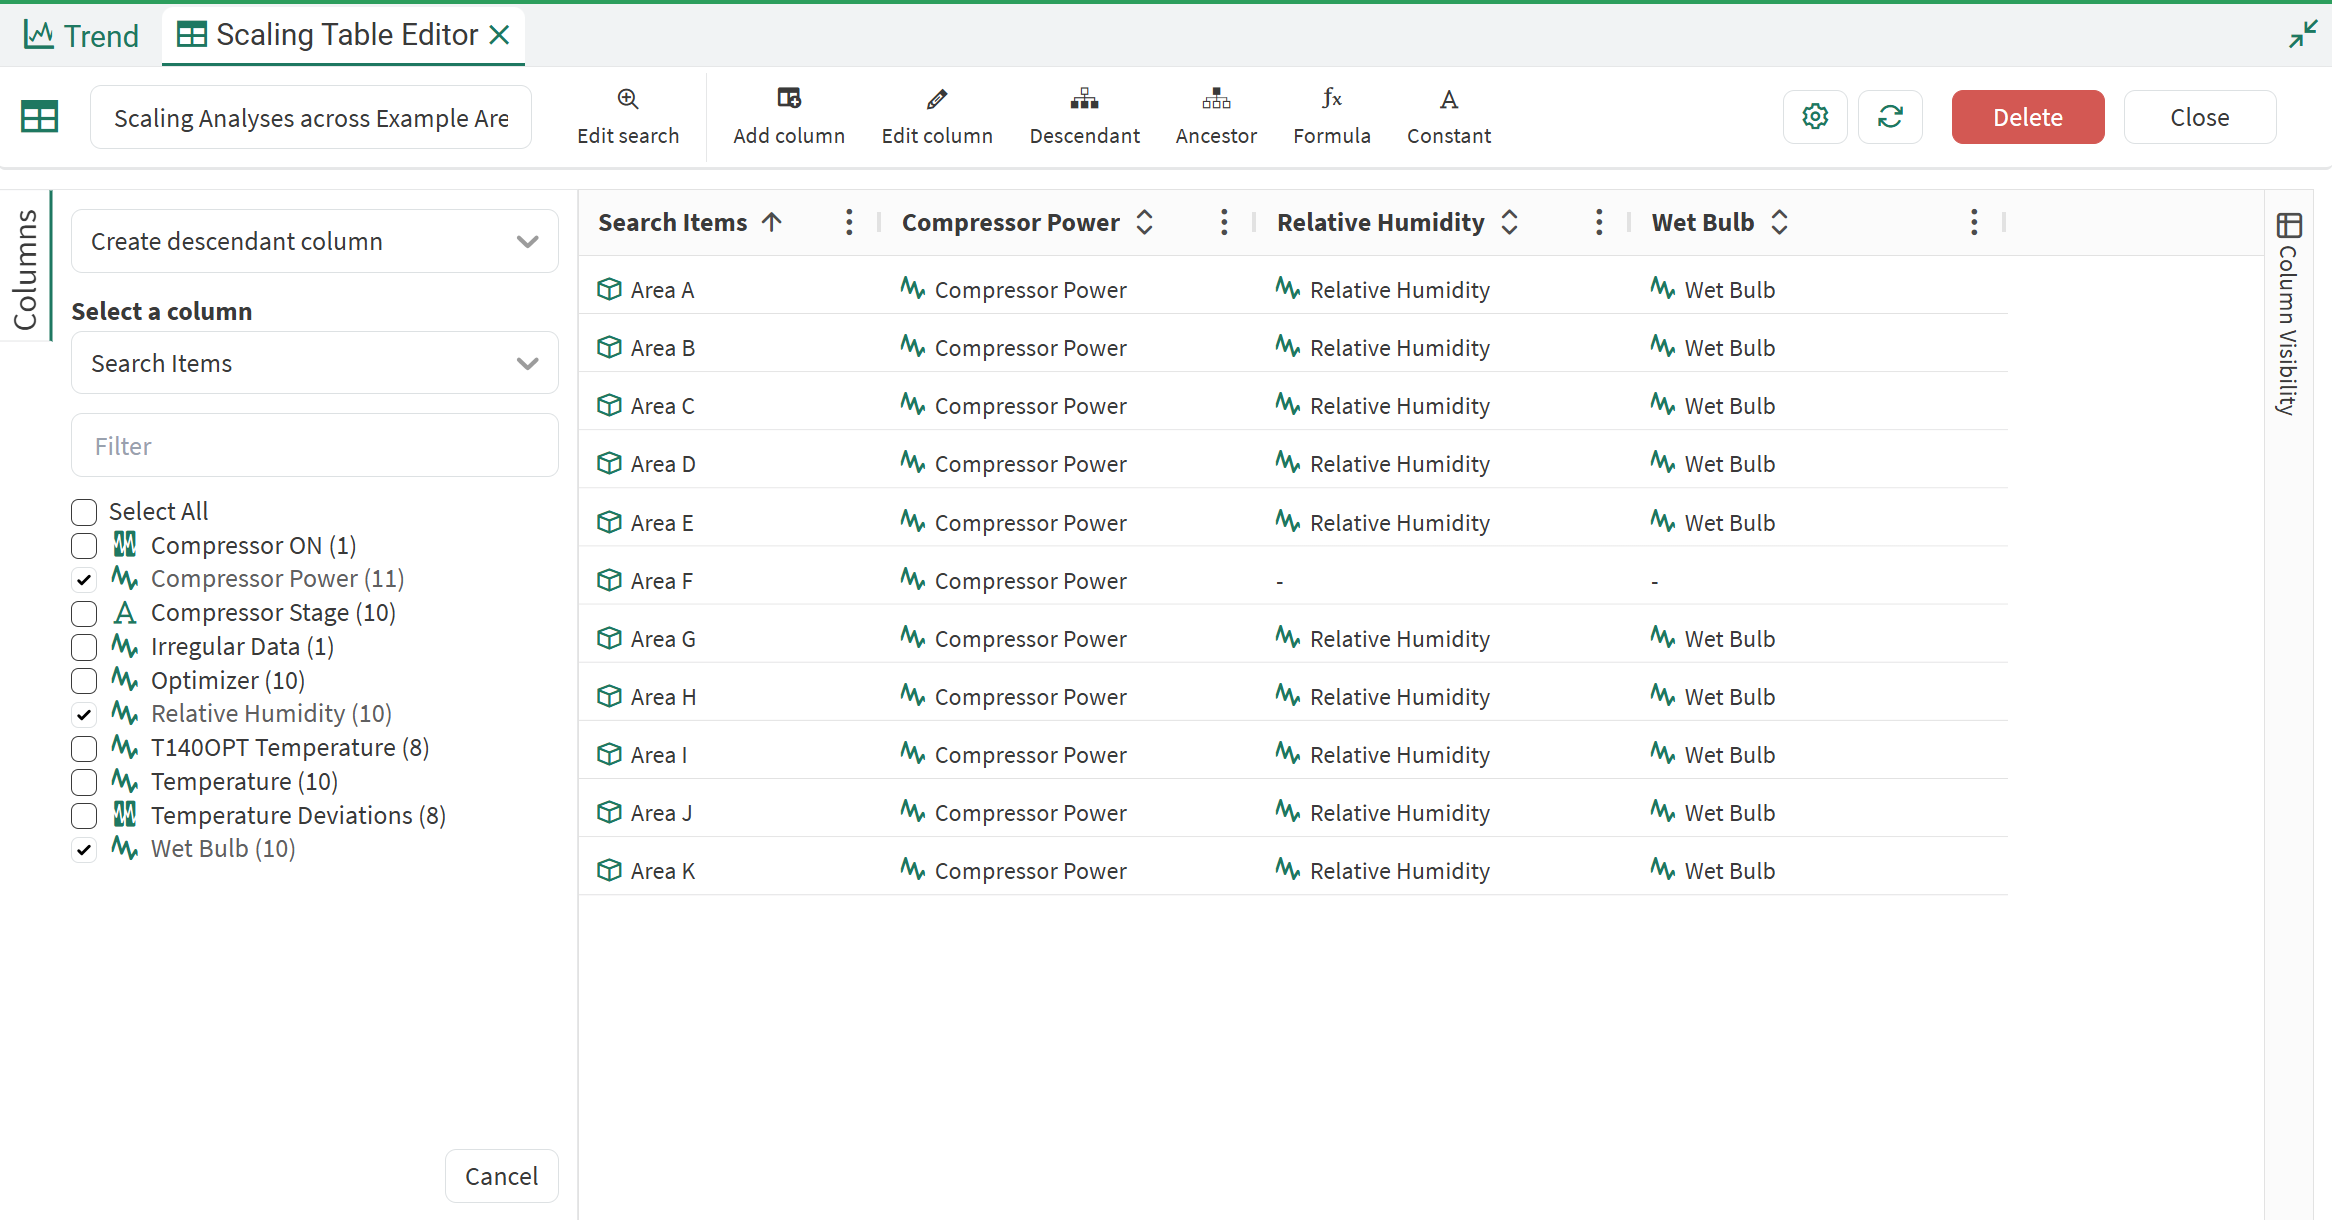The width and height of the screenshot is (2332, 1220).
Task: Open Edit column pencil tool
Action: (937, 99)
